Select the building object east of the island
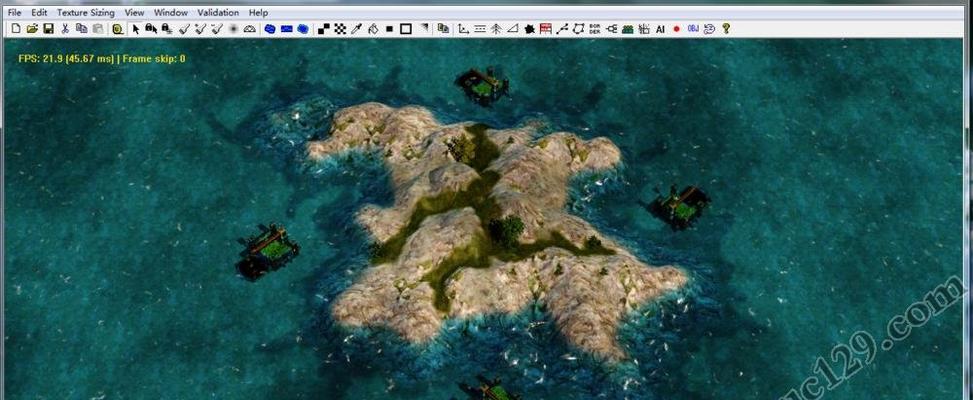973x400 pixels. pos(679,207)
